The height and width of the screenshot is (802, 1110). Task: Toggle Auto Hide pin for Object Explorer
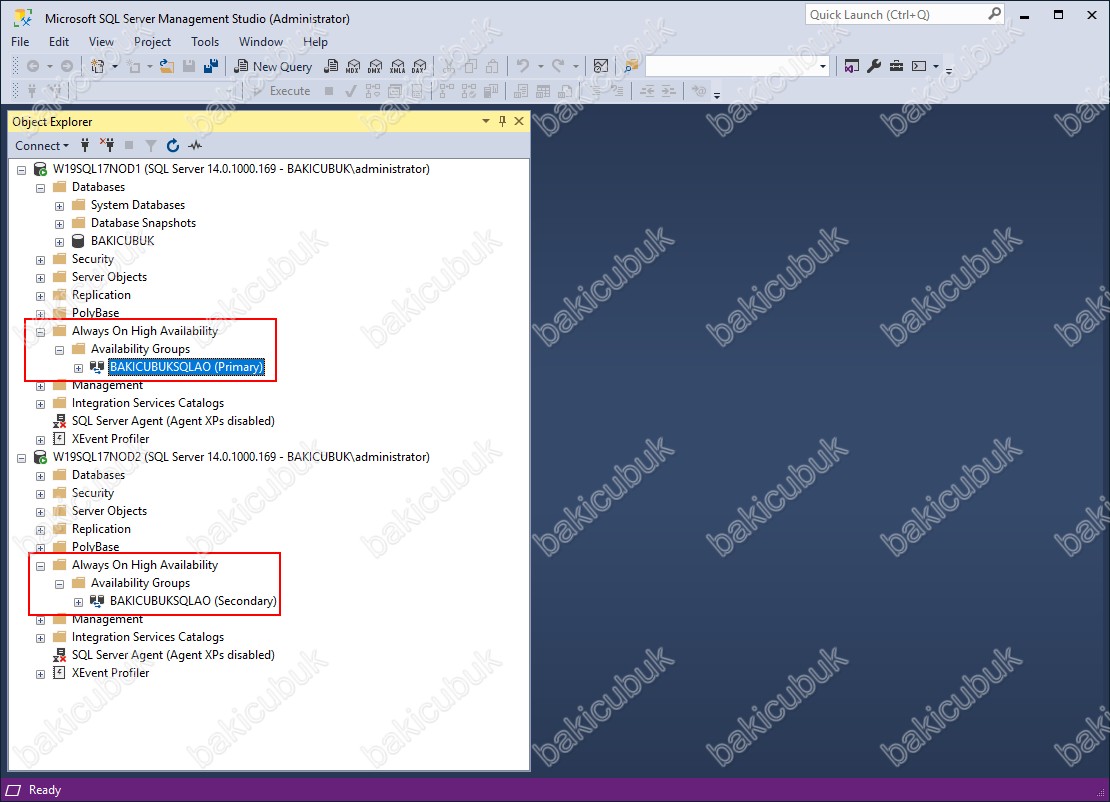coord(503,121)
